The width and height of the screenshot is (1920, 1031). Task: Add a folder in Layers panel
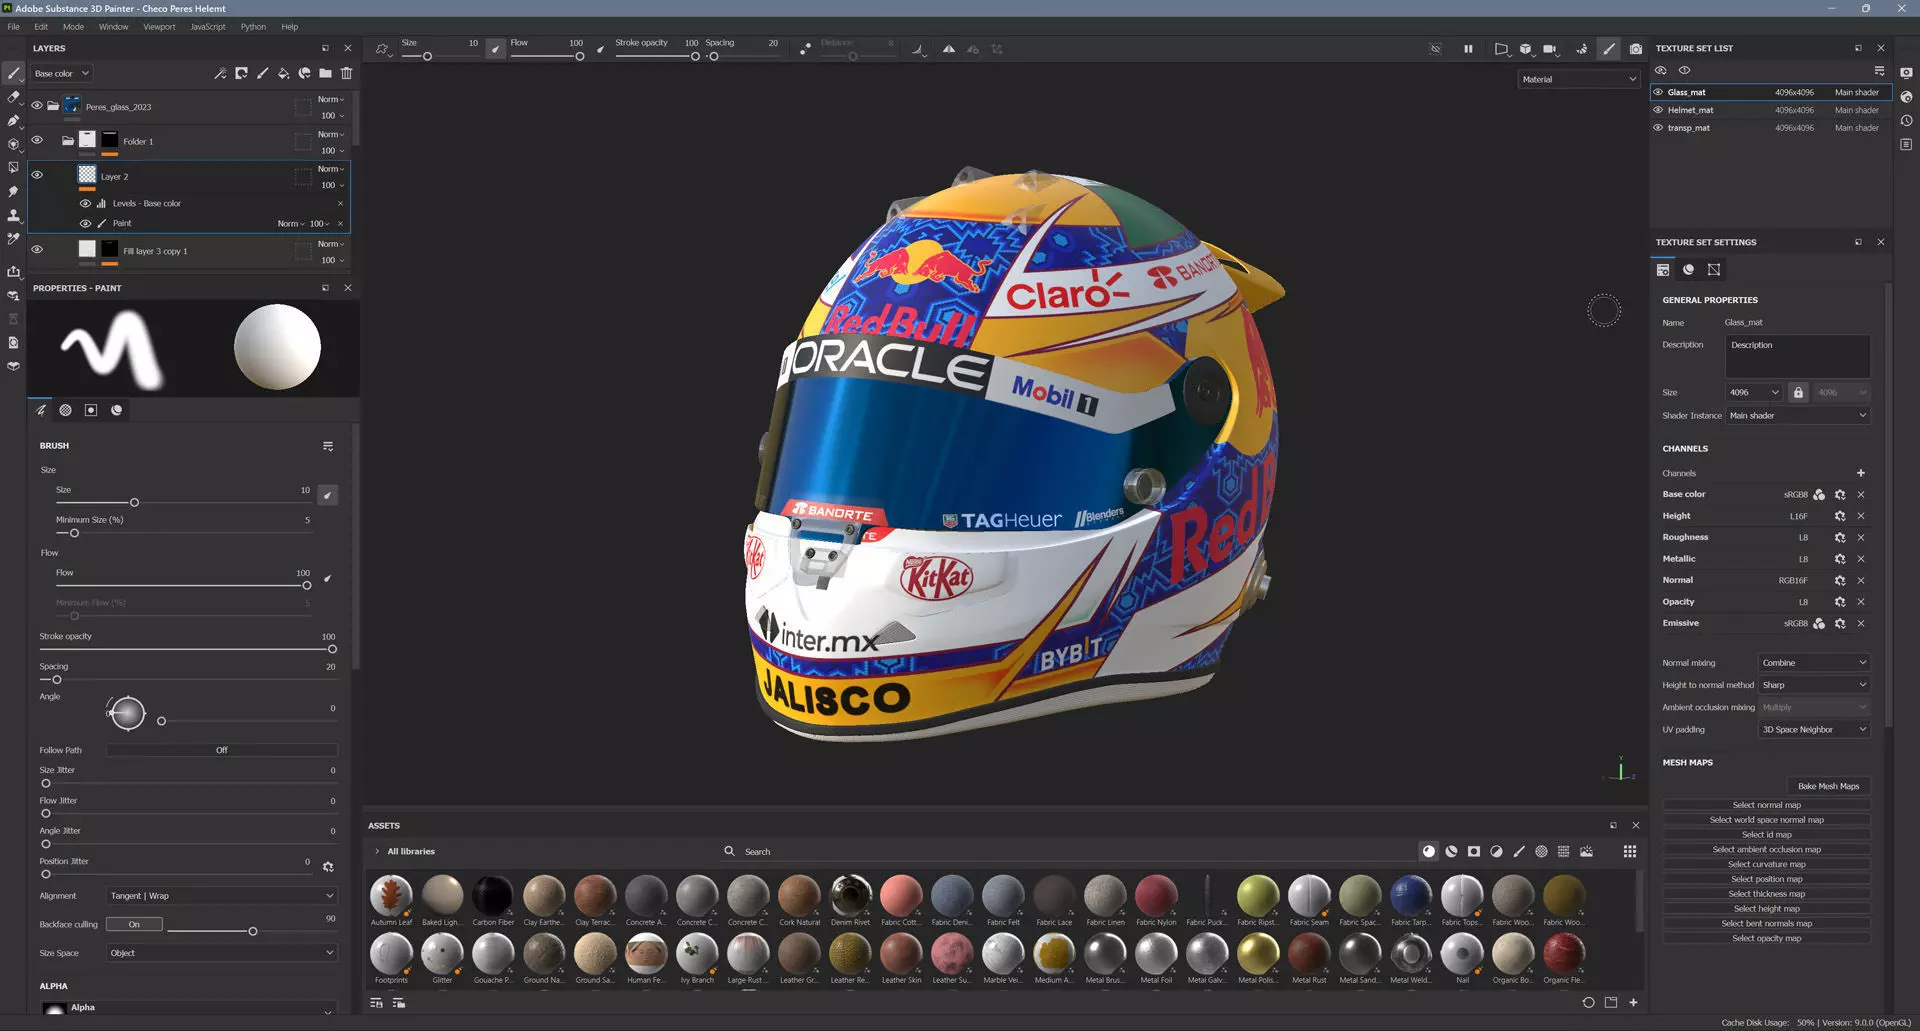[325, 73]
